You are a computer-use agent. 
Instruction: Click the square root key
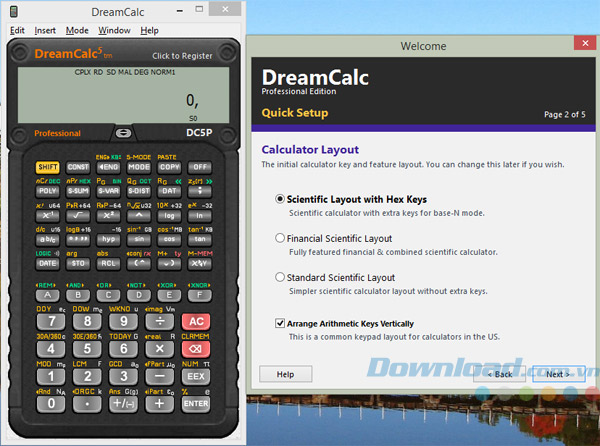pyautogui.click(x=78, y=216)
